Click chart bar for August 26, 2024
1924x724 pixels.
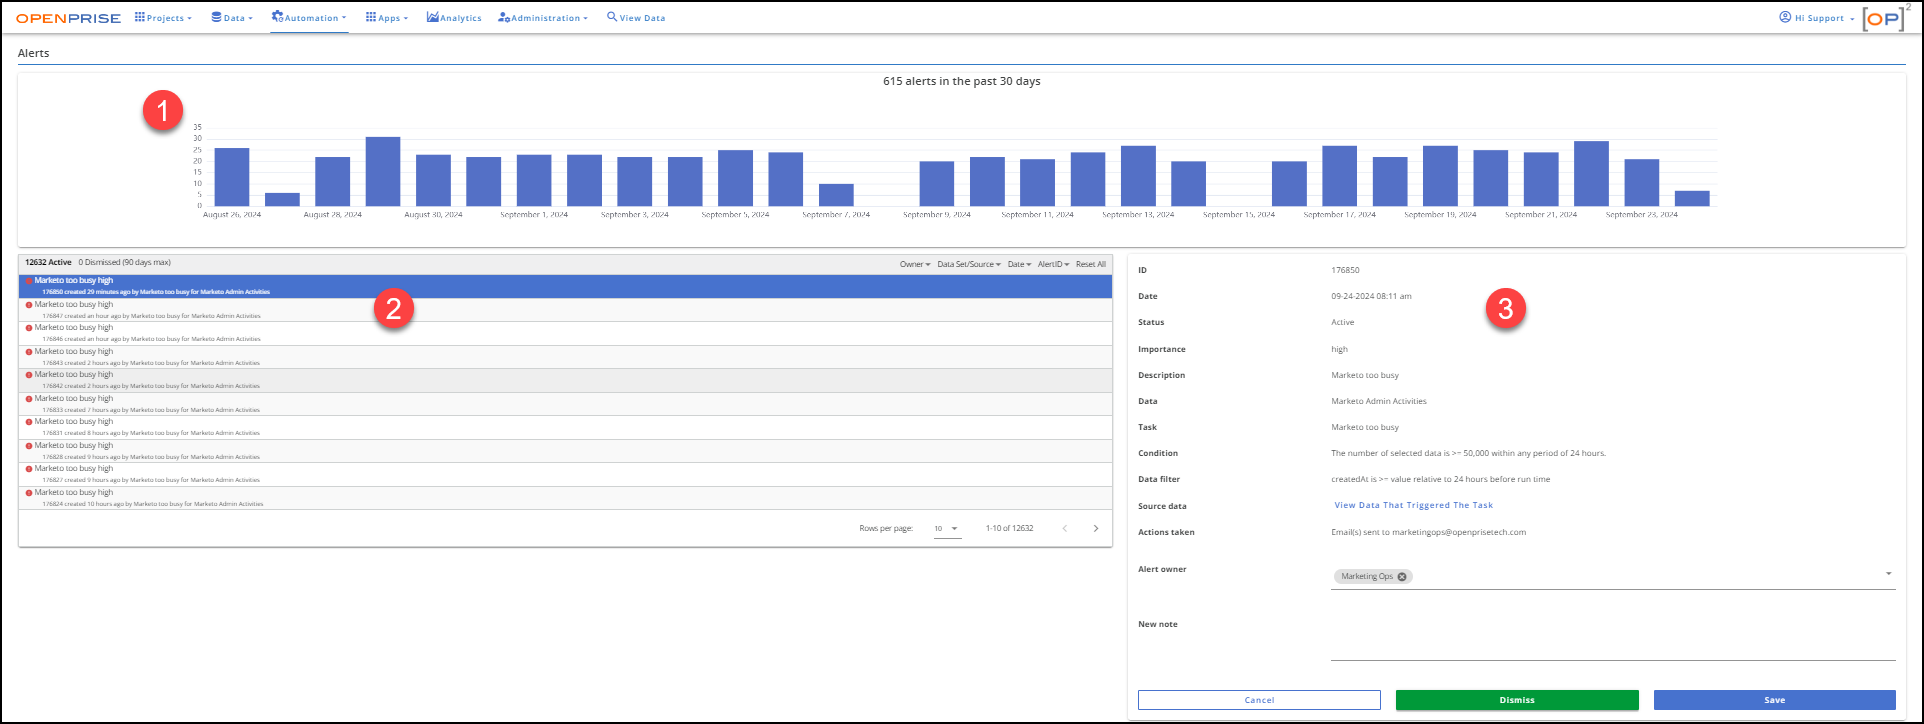(x=232, y=177)
